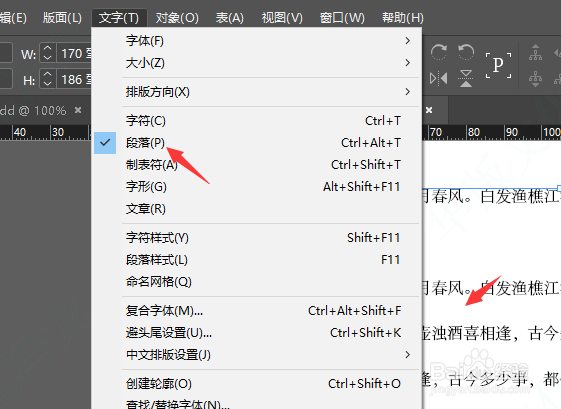Viewport: 561px width, 409px height.
Task: Expand the 中文排版设置(J) submenu
Action: point(257,355)
